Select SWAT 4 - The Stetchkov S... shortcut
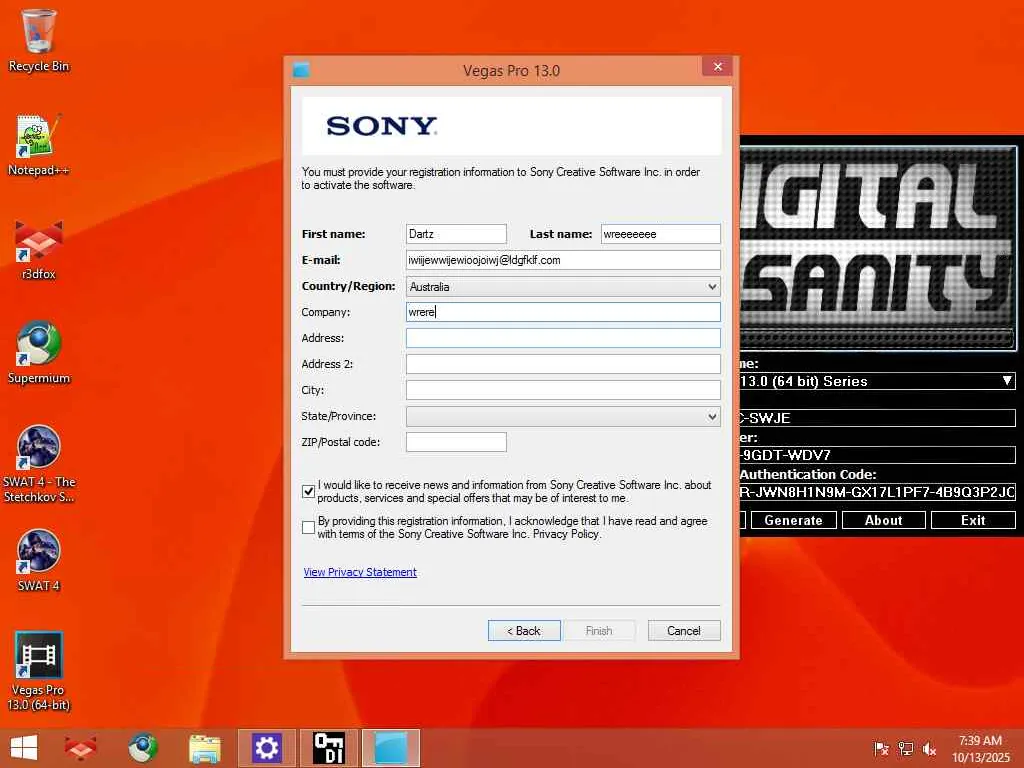The width and height of the screenshot is (1024, 768). point(39,464)
